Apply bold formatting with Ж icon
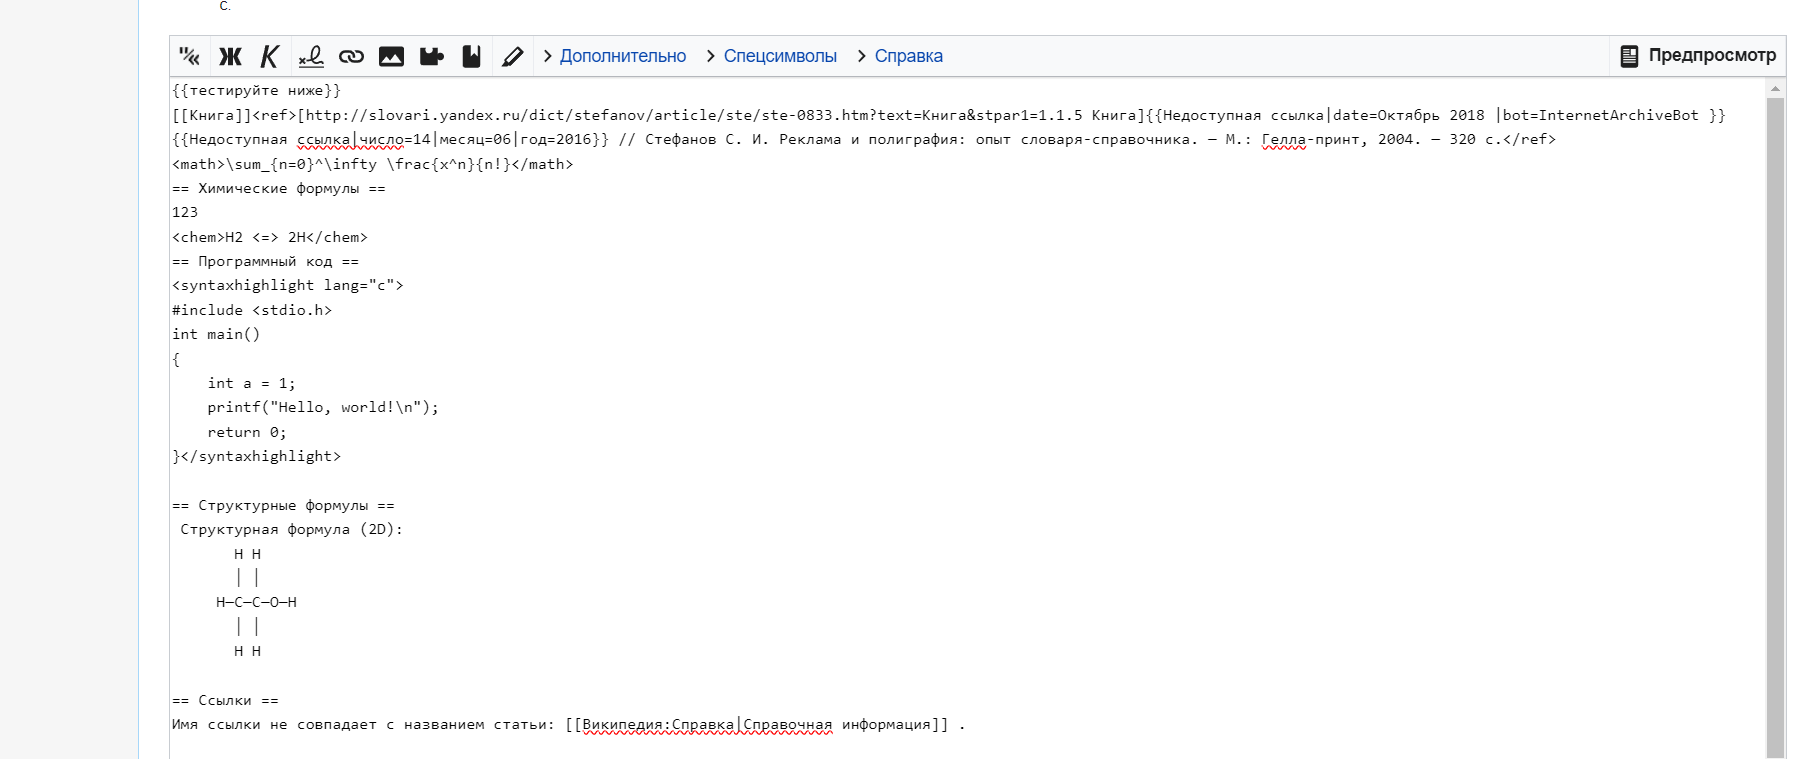This screenshot has width=1803, height=759. pos(230,56)
